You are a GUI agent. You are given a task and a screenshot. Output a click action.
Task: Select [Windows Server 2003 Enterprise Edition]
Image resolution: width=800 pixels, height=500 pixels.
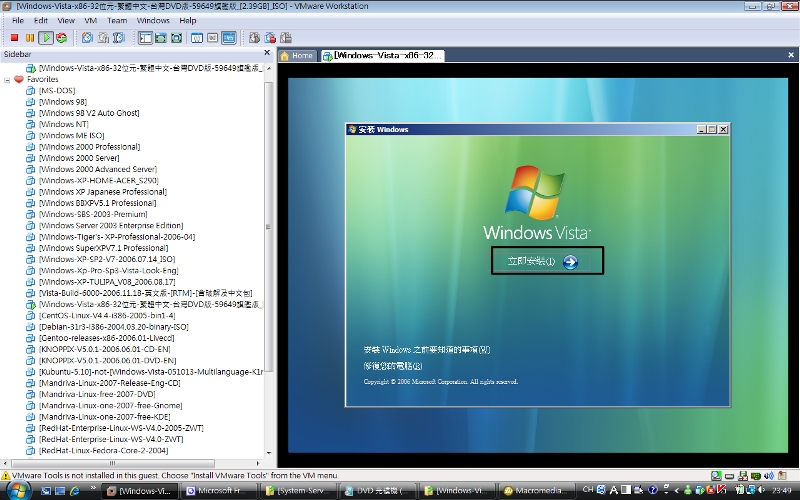[x=111, y=226]
